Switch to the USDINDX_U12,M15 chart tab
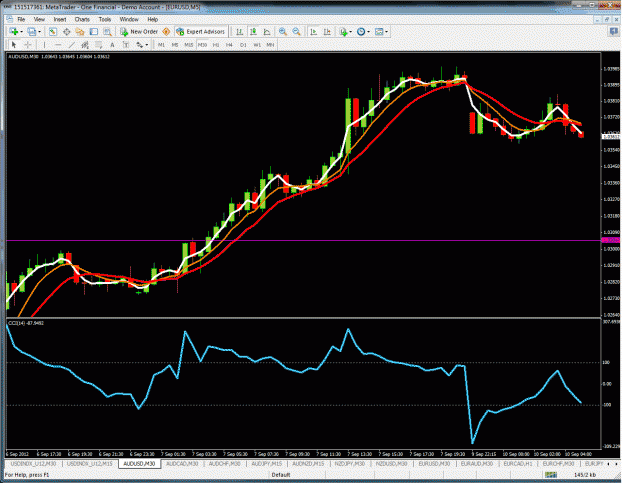The image size is (625, 483). point(89,464)
